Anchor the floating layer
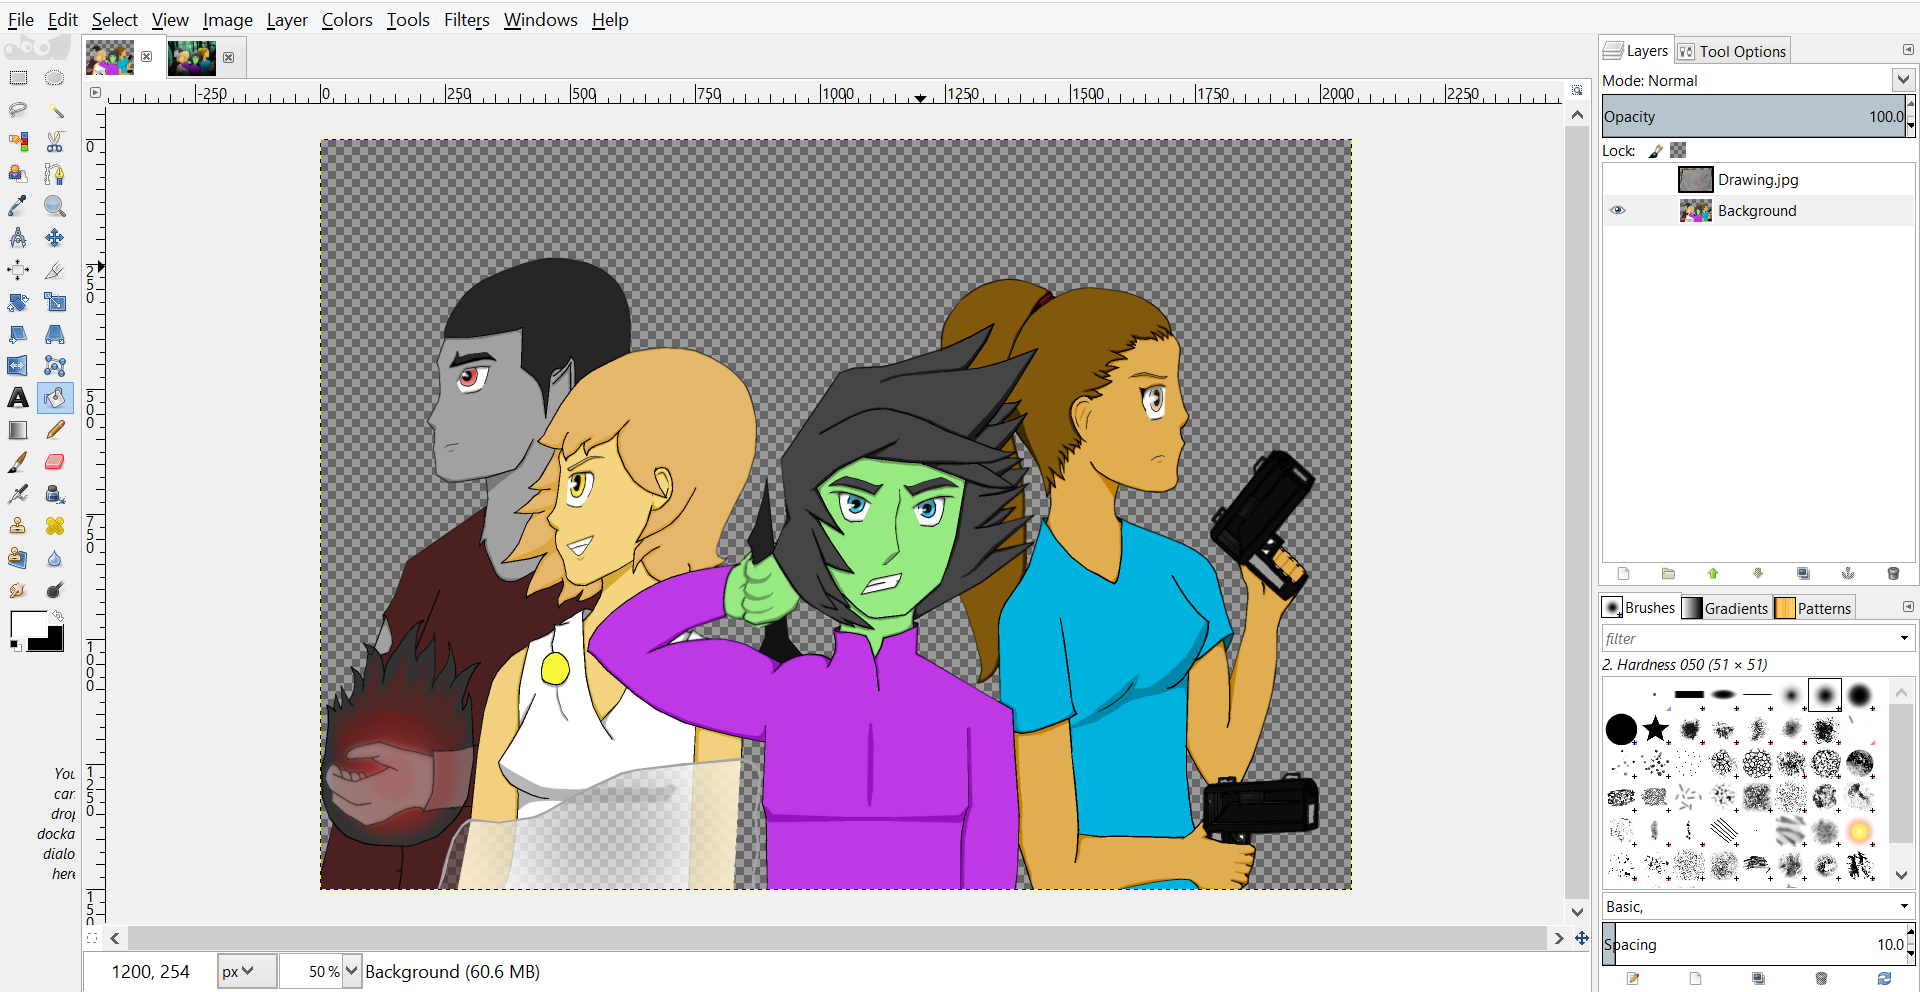This screenshot has width=1920, height=992. pos(1848,574)
